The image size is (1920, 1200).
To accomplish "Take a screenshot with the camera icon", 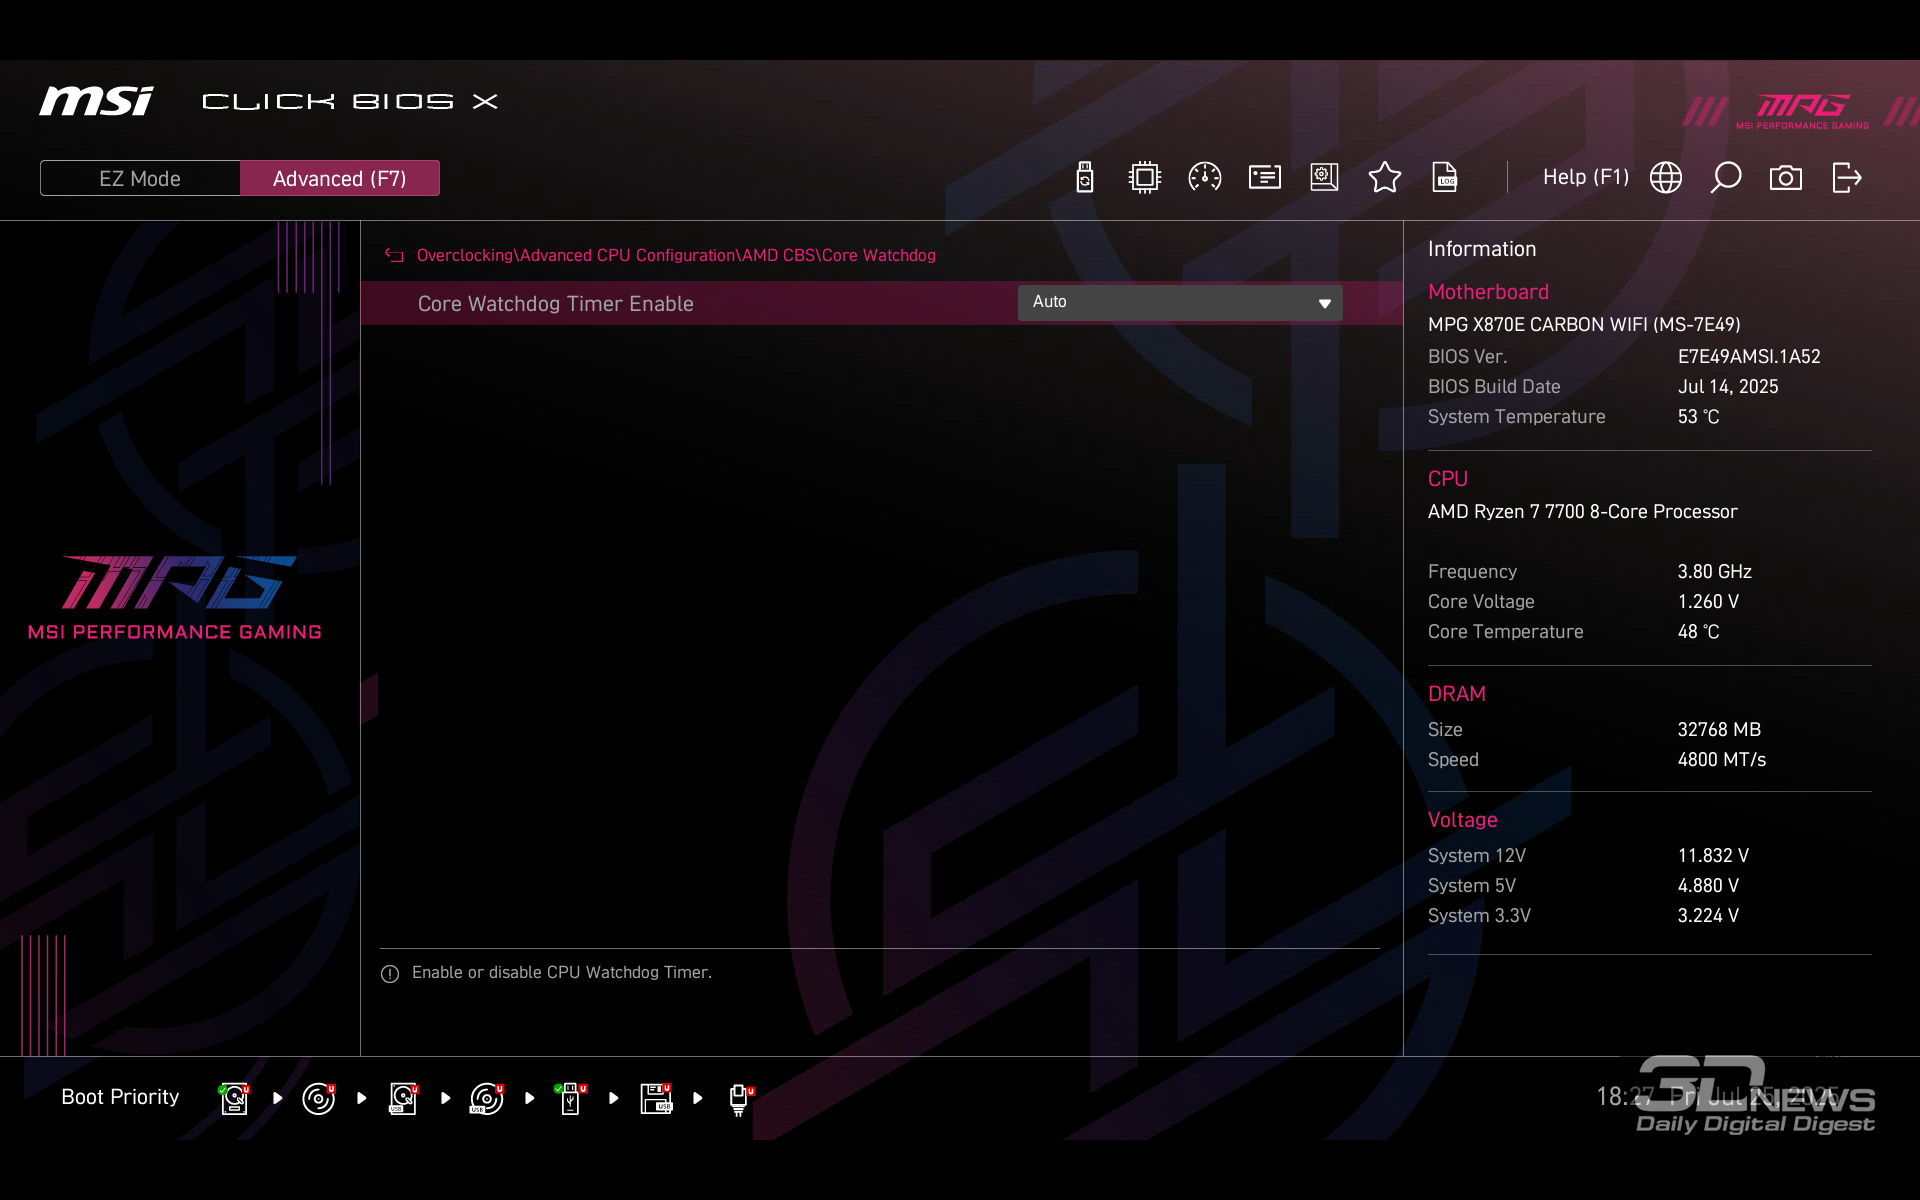I will [x=1785, y=178].
